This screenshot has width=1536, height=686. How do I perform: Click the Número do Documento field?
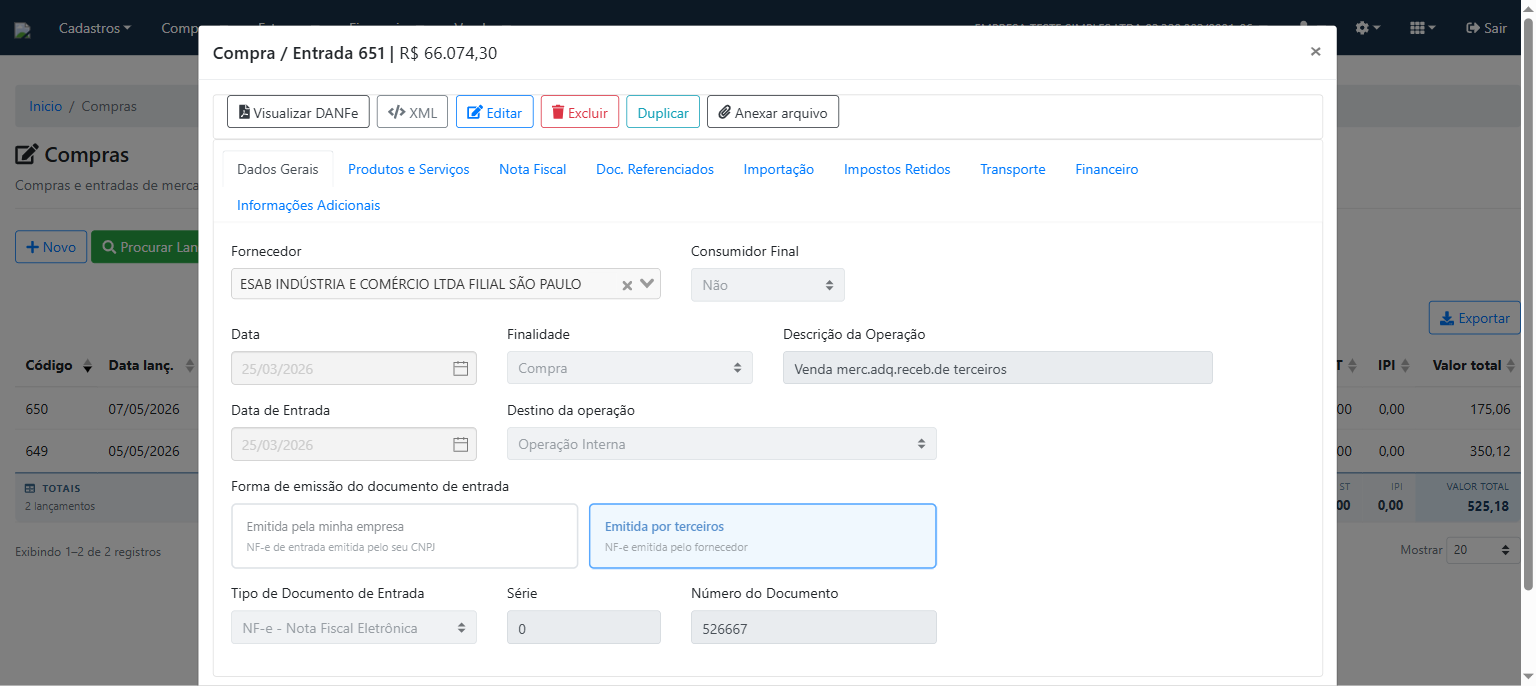(813, 628)
